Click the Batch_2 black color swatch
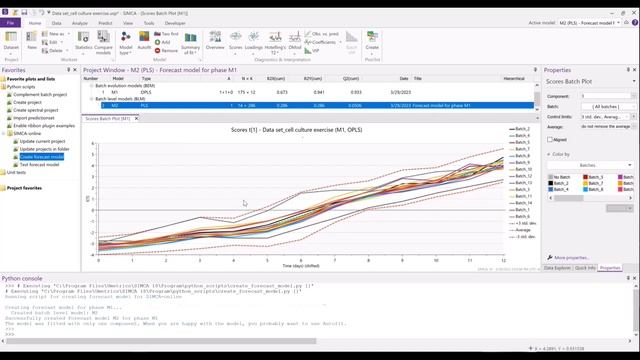 [x=551, y=183]
